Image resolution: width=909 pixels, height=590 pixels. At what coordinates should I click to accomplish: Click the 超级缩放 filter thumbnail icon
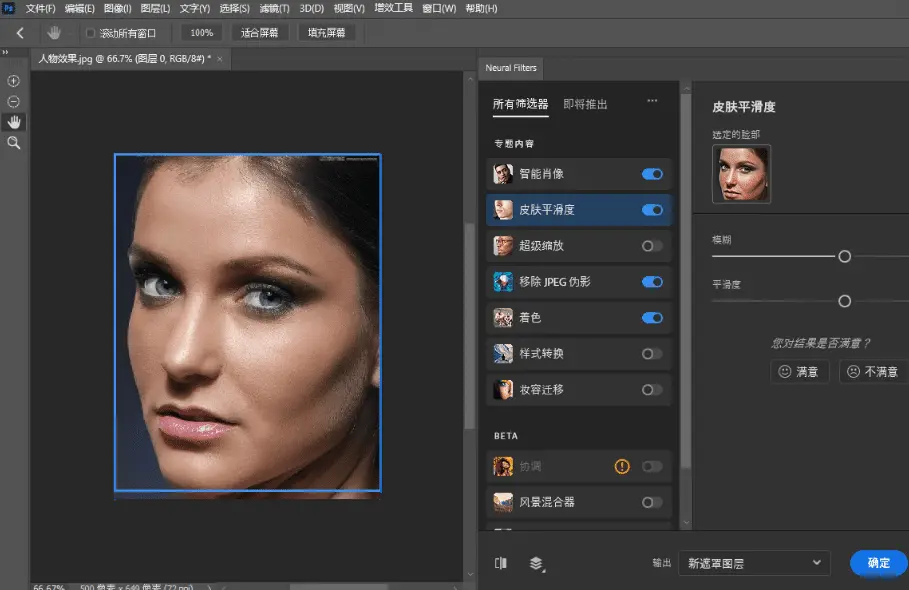[503, 246]
